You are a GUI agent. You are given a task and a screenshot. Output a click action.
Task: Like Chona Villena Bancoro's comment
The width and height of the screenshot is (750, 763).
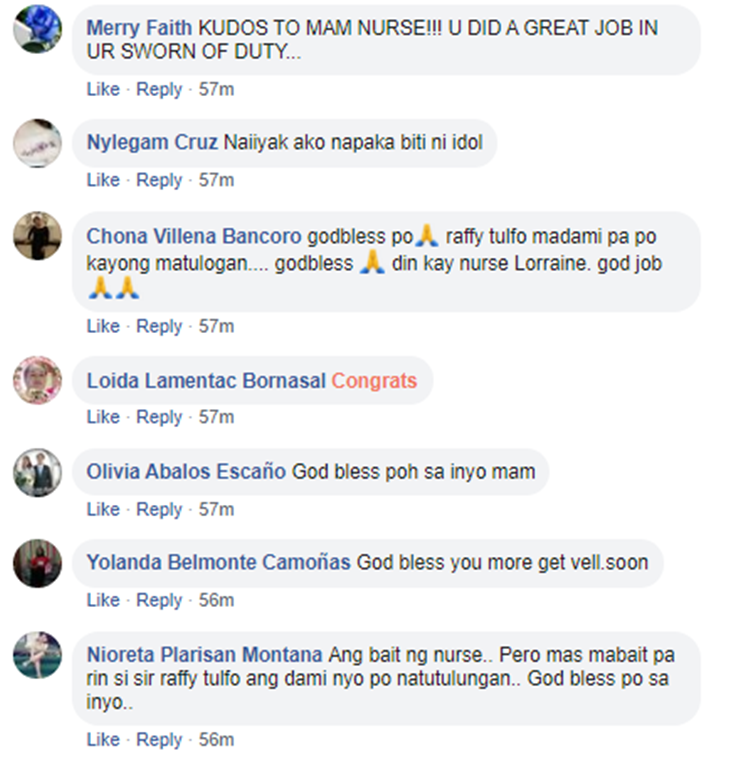[103, 326]
